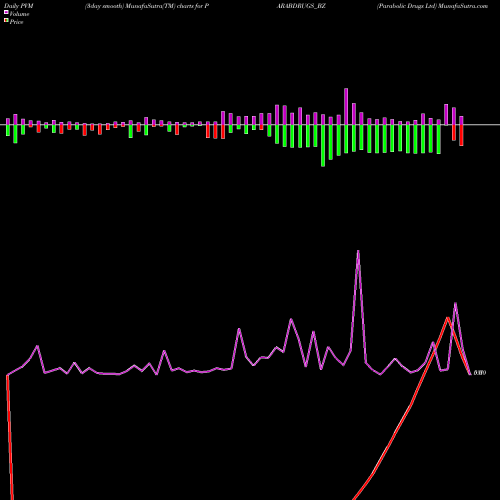Click the 'ARABDRUGS_BZ' ticker text

[301, 6]
